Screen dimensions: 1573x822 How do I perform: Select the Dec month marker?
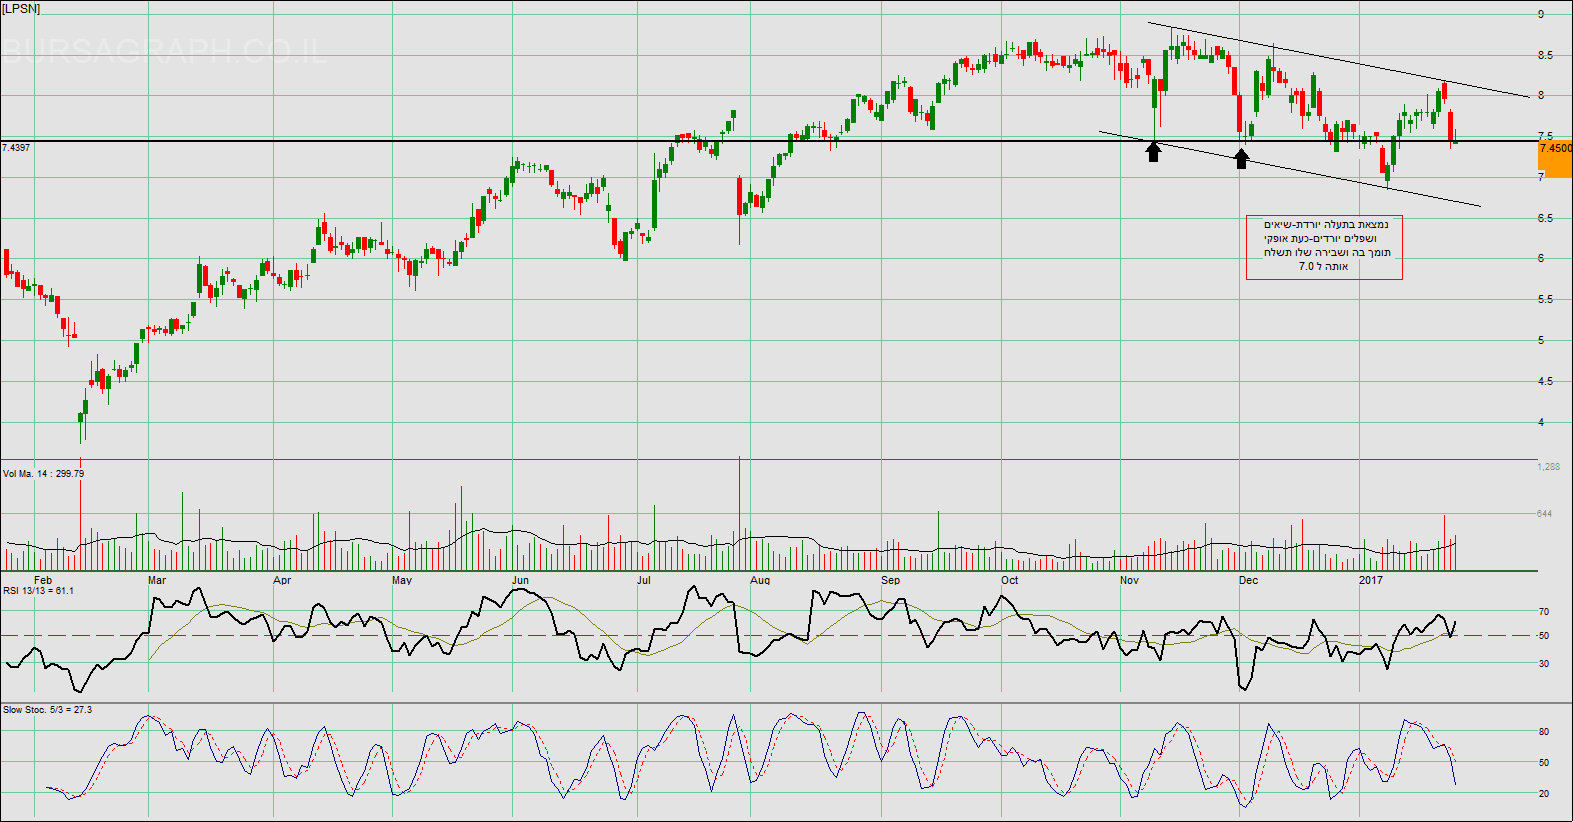pyautogui.click(x=1249, y=580)
